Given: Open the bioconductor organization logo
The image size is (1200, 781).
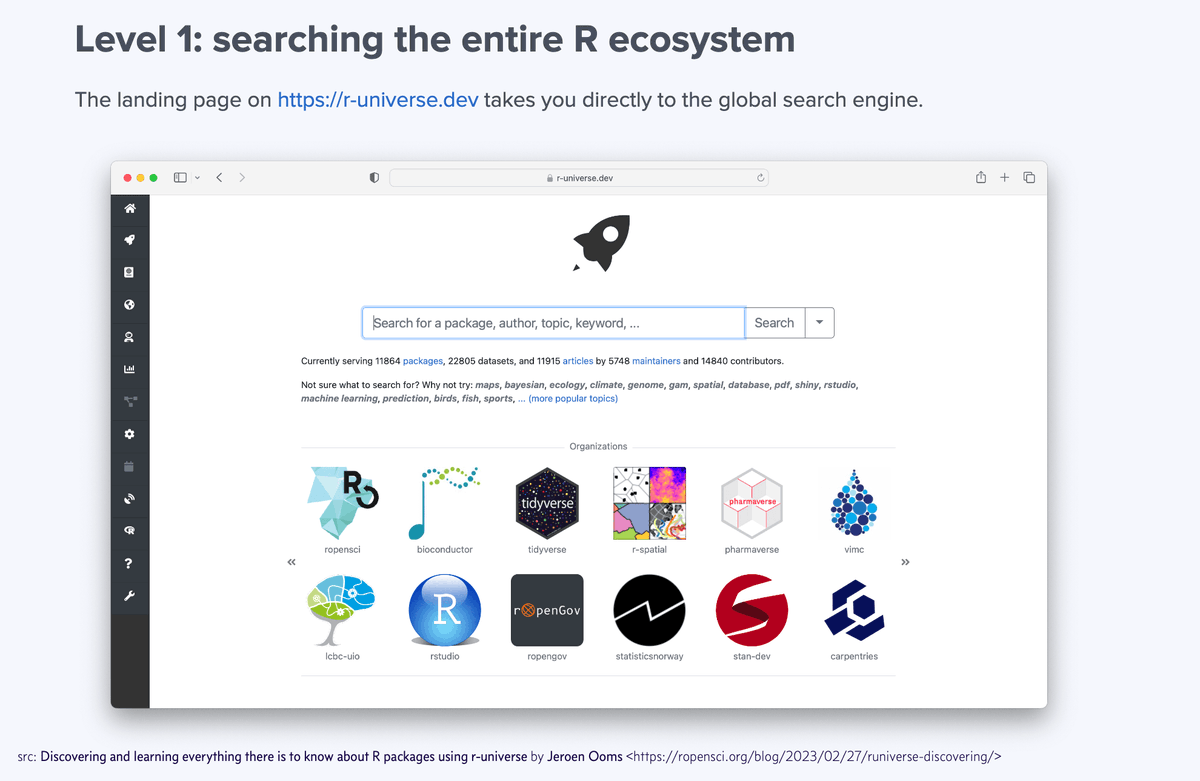Looking at the screenshot, I should 444,502.
